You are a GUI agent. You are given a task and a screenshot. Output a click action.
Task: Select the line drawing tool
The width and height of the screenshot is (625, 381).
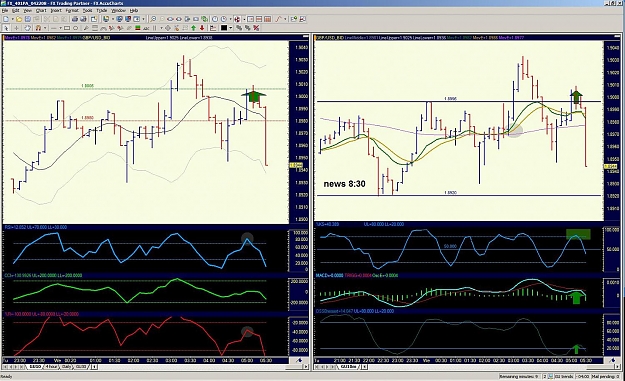tap(53, 28)
